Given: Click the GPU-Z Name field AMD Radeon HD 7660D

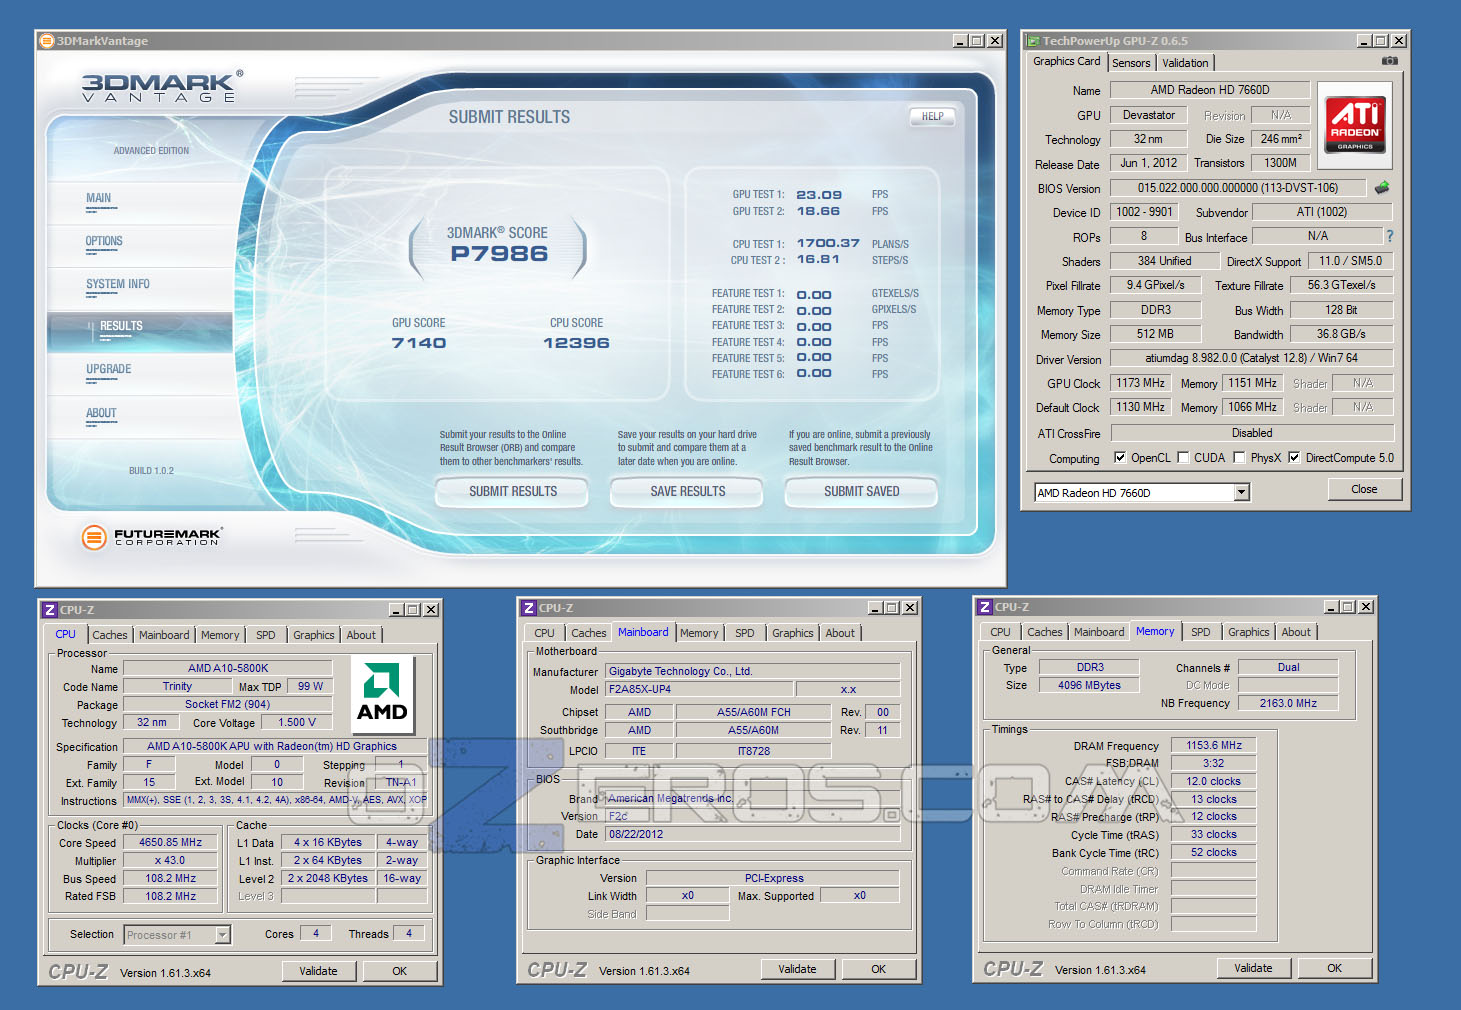Looking at the screenshot, I should tap(1210, 90).
